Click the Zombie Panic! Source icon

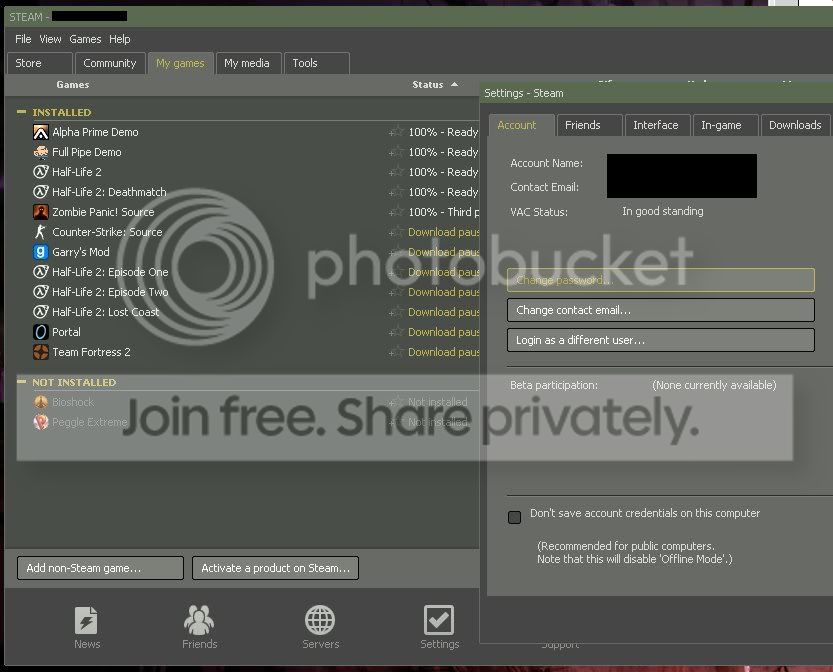coord(41,212)
